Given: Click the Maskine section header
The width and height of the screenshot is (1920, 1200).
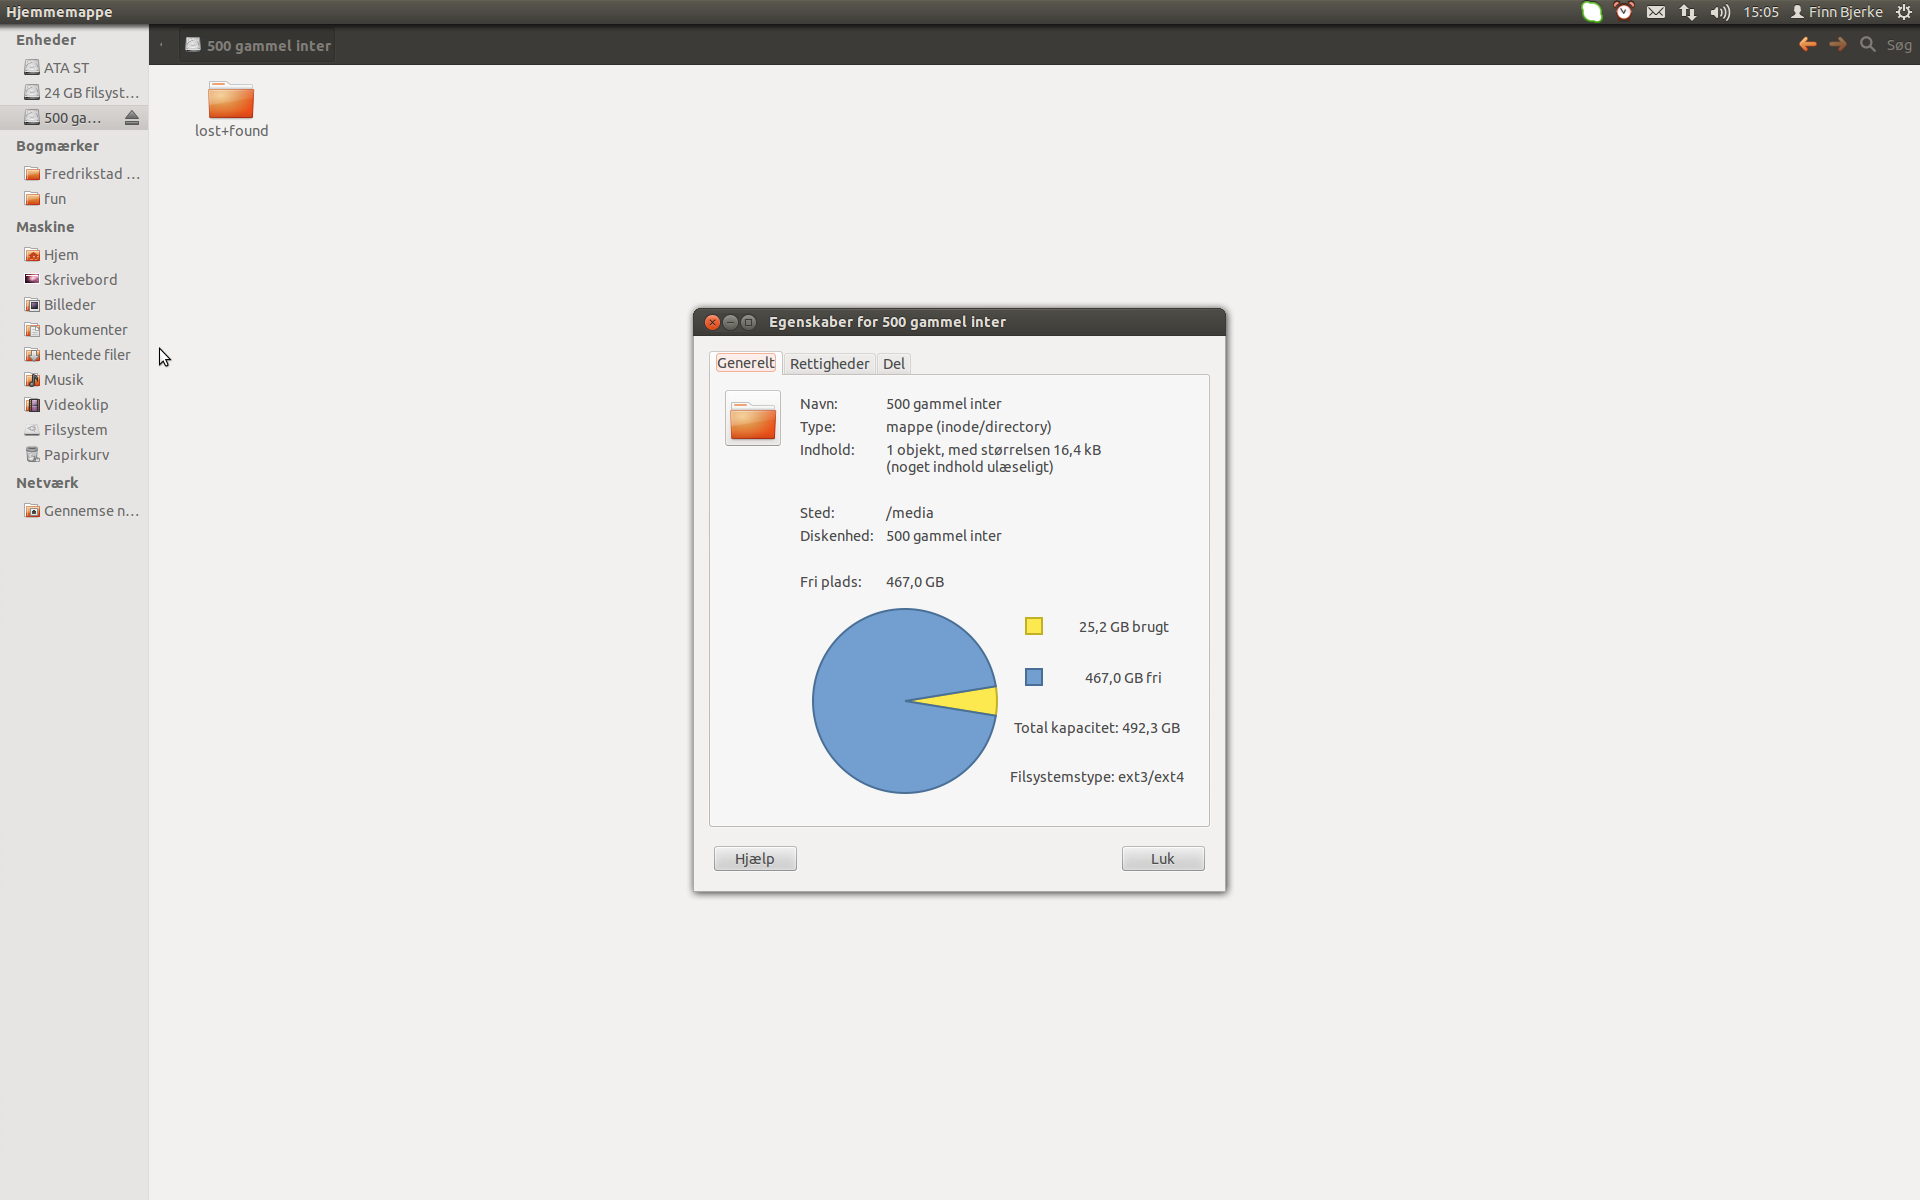Looking at the screenshot, I should pyautogui.click(x=45, y=227).
